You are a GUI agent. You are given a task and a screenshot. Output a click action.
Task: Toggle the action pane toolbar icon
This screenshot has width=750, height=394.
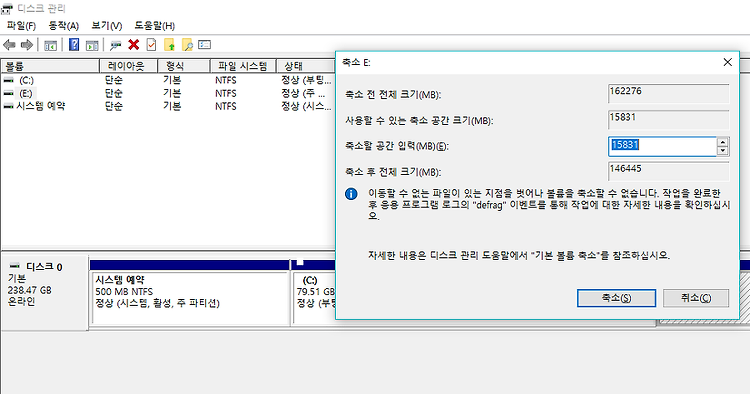tap(92, 45)
